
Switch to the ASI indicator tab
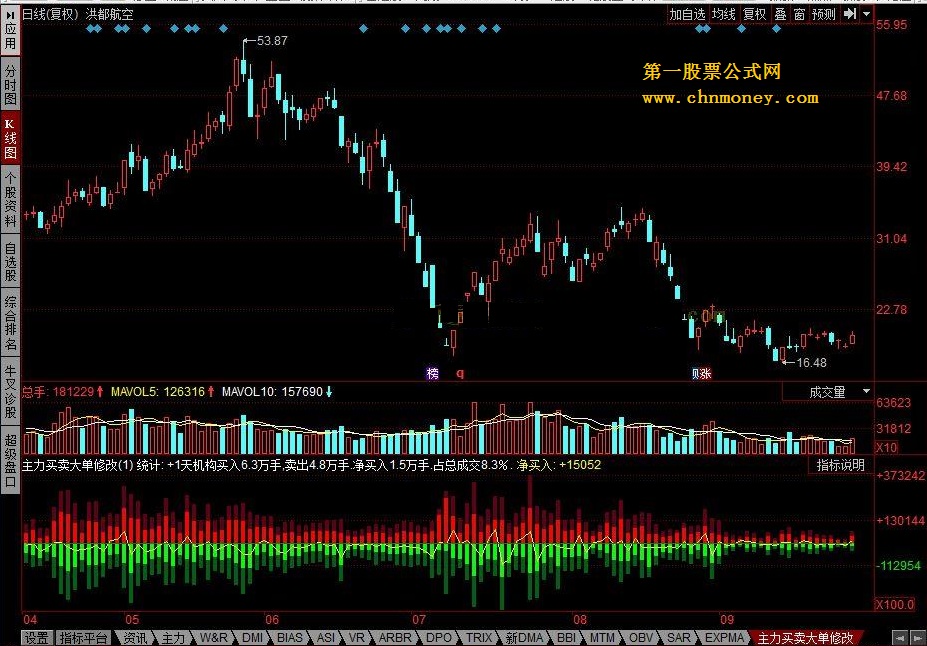[326, 638]
